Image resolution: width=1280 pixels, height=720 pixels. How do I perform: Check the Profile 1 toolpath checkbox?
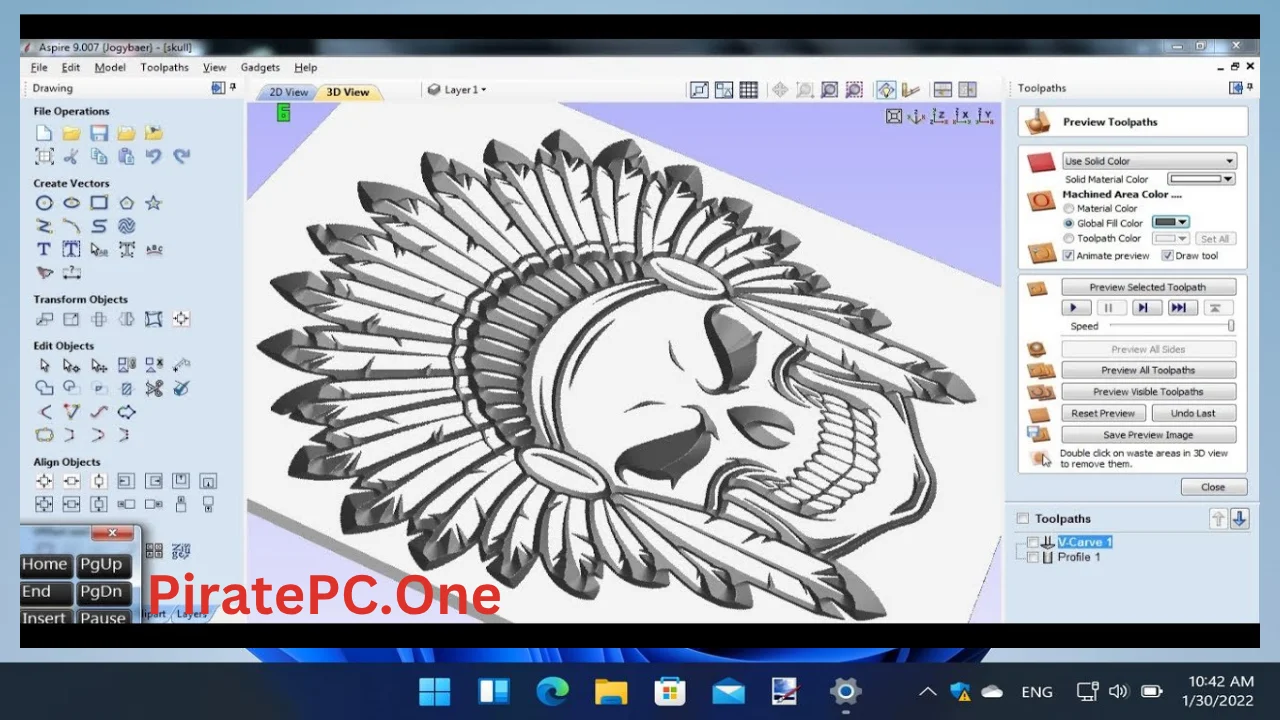(1033, 557)
